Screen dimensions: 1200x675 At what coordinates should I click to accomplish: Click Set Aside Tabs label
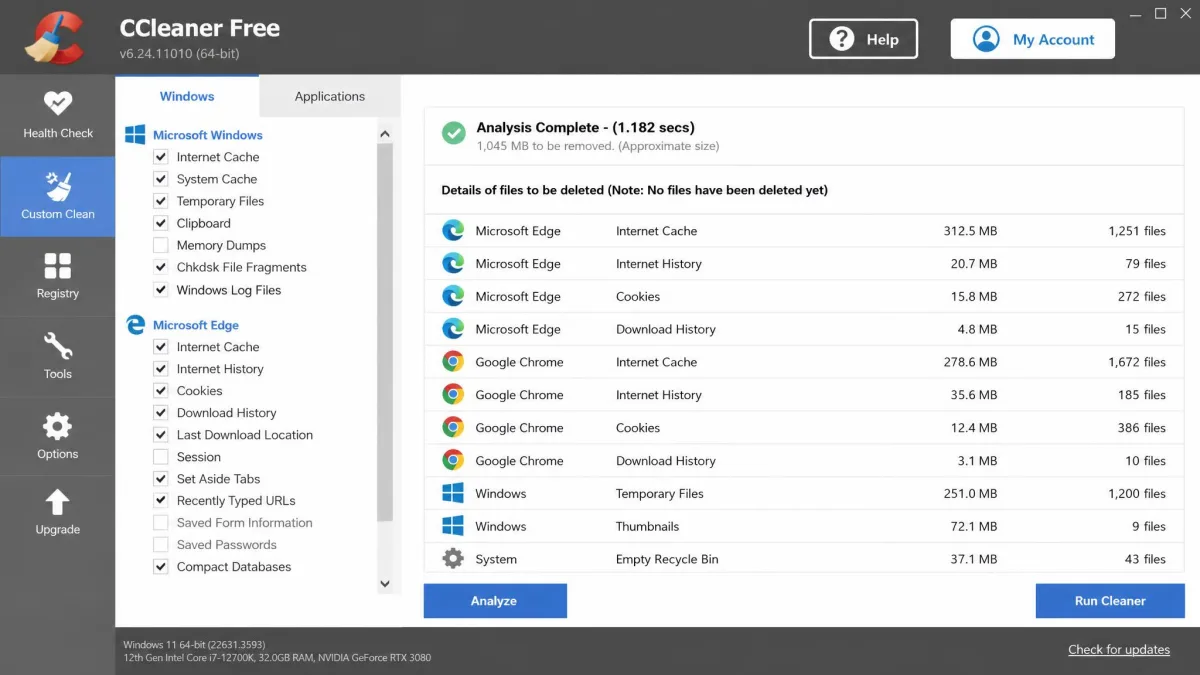pos(218,479)
